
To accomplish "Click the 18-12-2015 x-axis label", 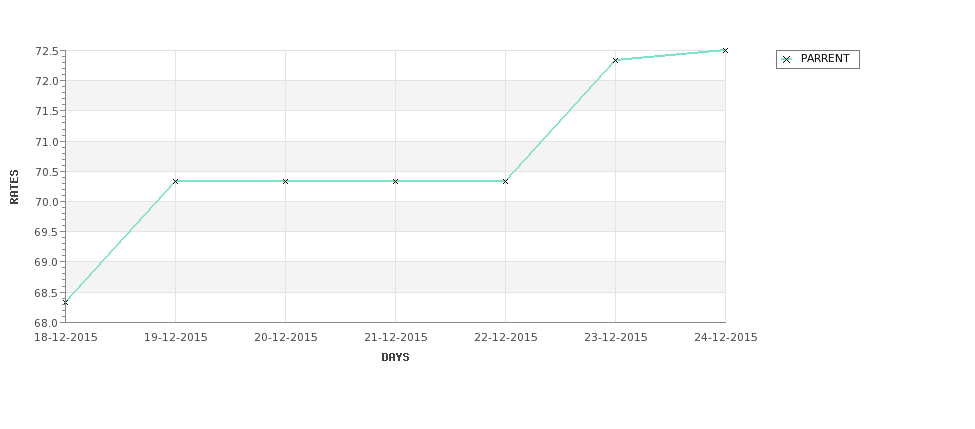I will pyautogui.click(x=66, y=337).
